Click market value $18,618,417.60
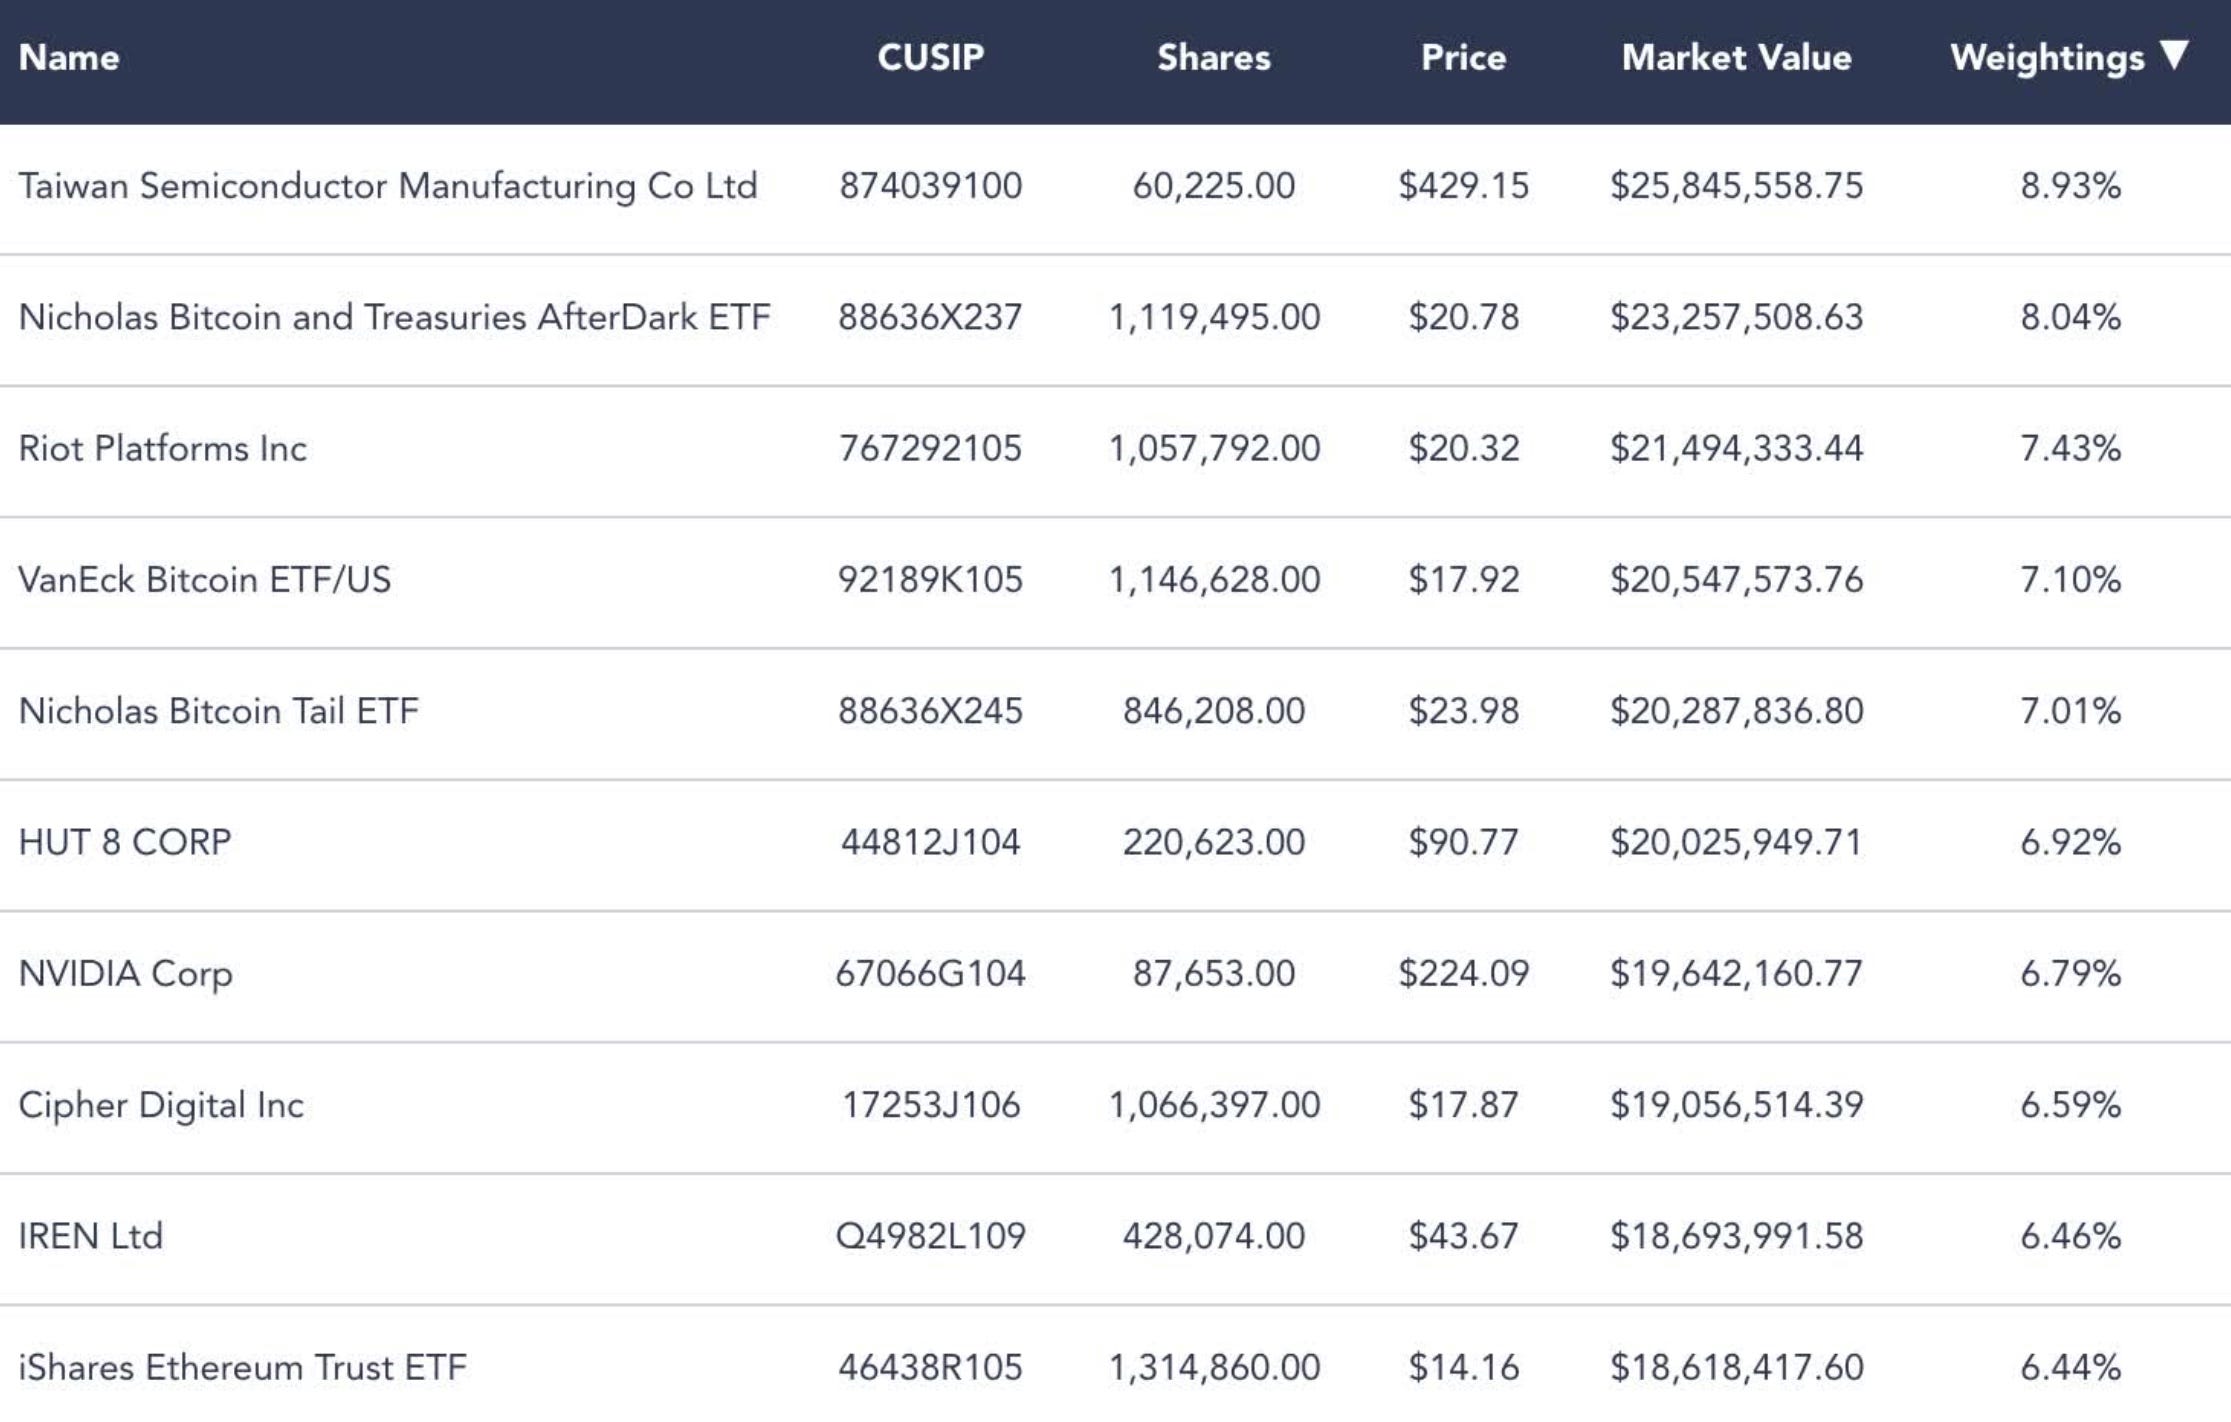2231x1422 pixels. [1736, 1367]
